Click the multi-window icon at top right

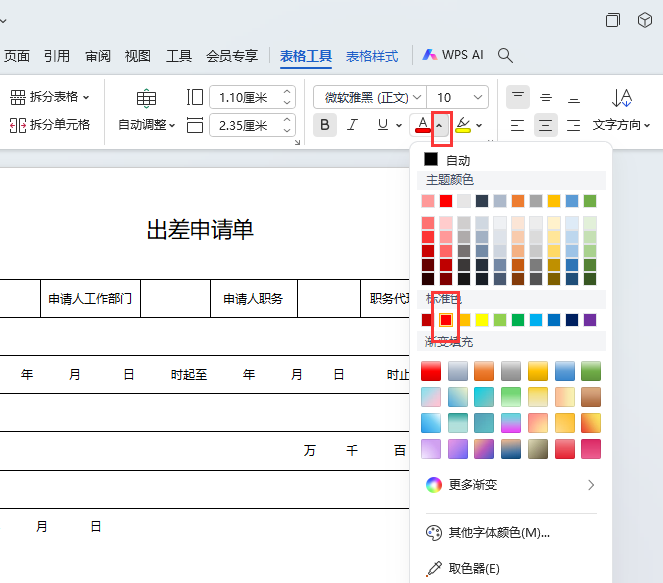click(x=613, y=20)
